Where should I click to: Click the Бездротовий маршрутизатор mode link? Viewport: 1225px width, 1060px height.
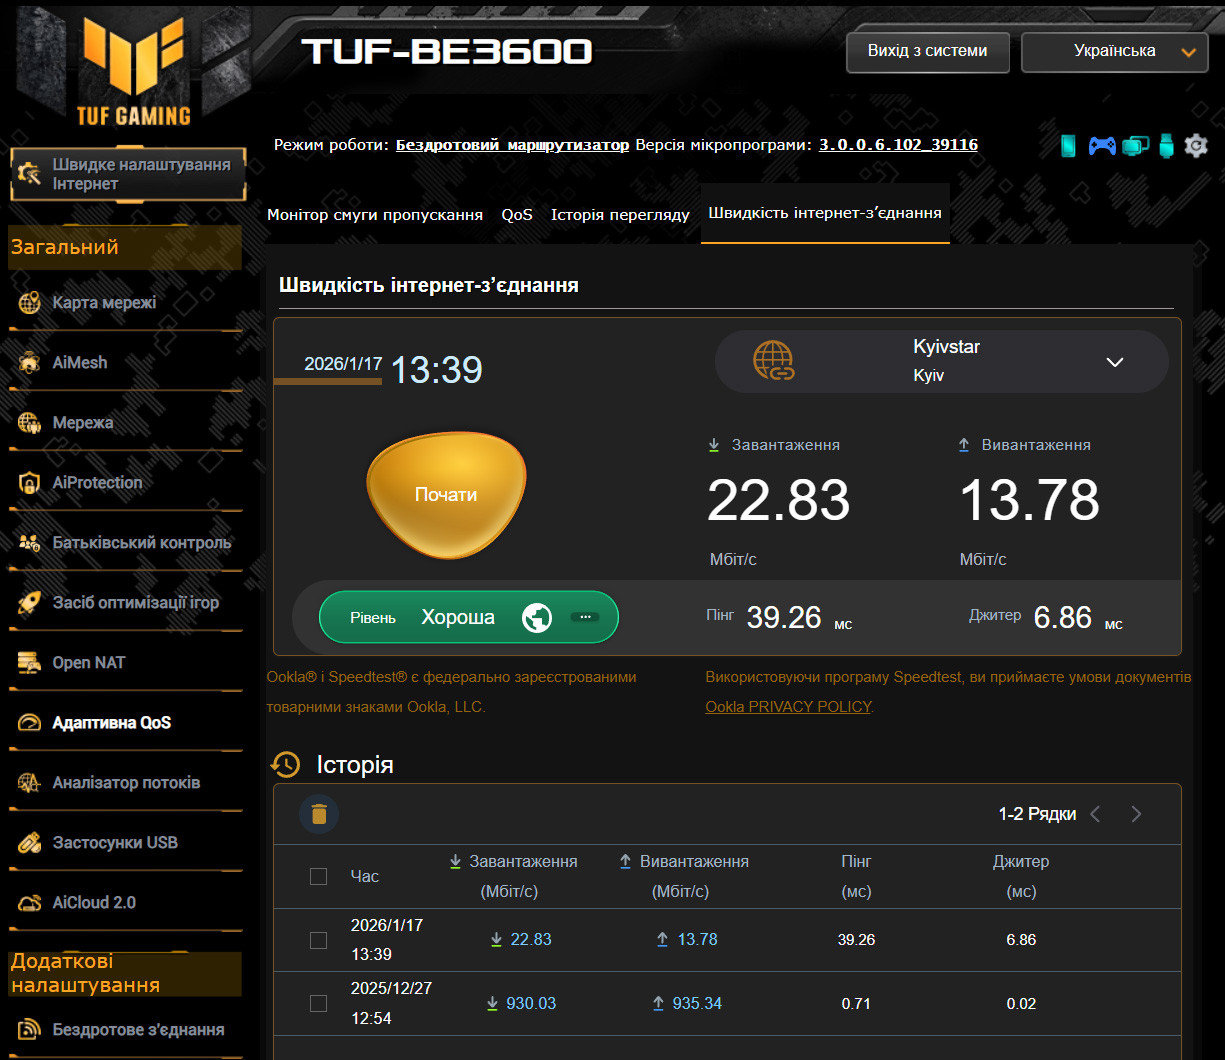click(513, 145)
